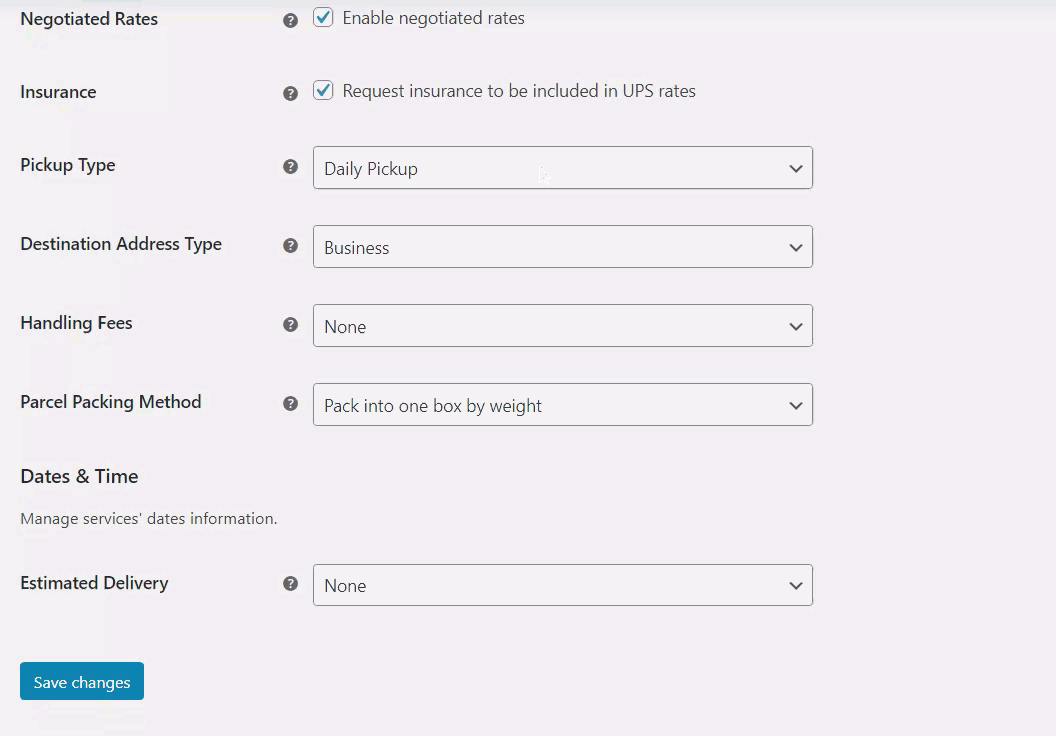Click help icon beside Destination Address Type
Screen dimensions: 1060x736
click(x=290, y=246)
